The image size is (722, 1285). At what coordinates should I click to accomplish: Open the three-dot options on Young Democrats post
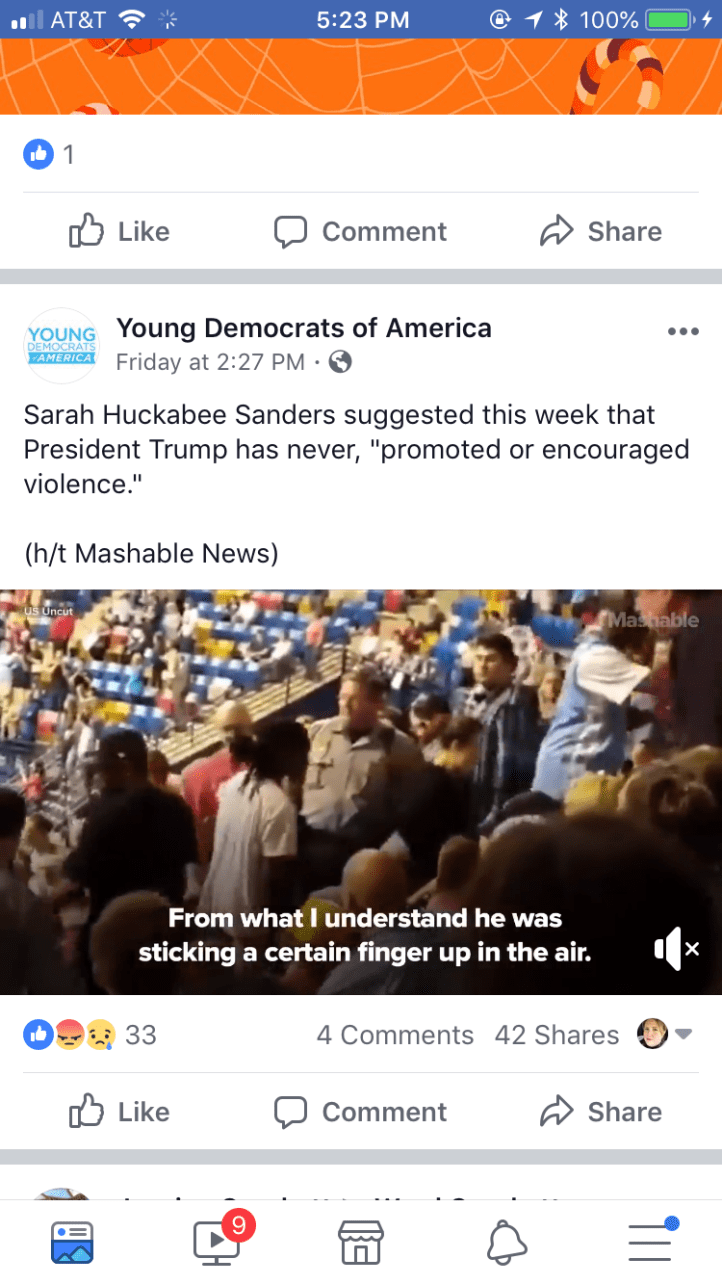(683, 331)
